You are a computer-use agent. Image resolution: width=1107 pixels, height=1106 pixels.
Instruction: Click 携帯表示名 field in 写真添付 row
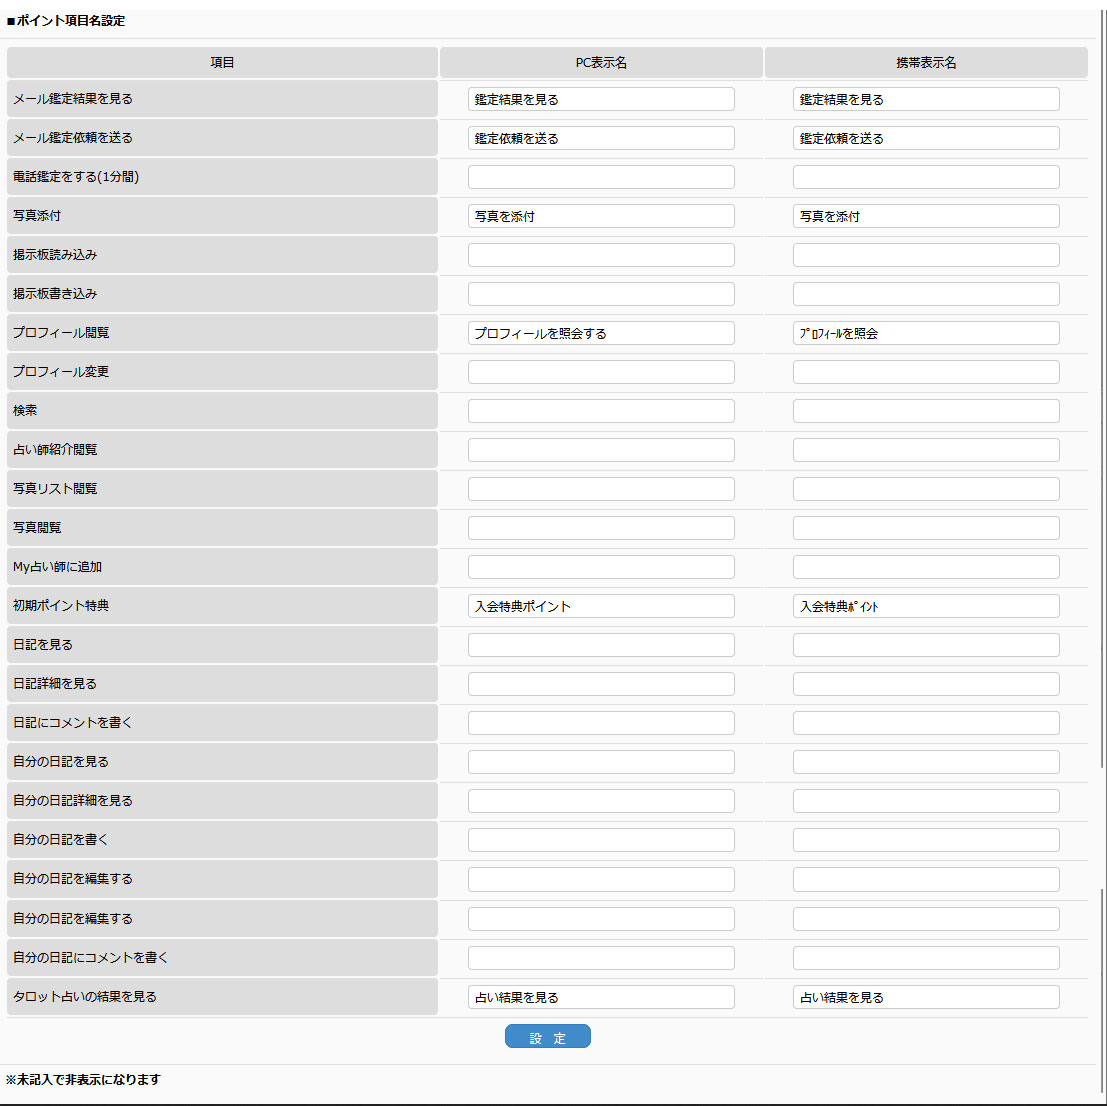[x=926, y=216]
